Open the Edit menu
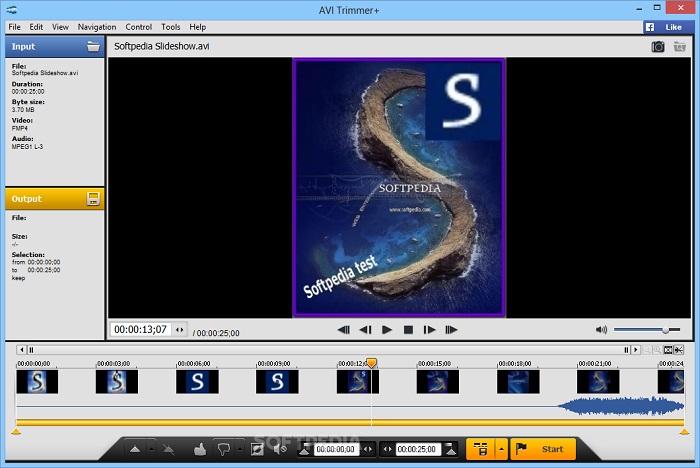The image size is (700, 468). pyautogui.click(x=36, y=27)
